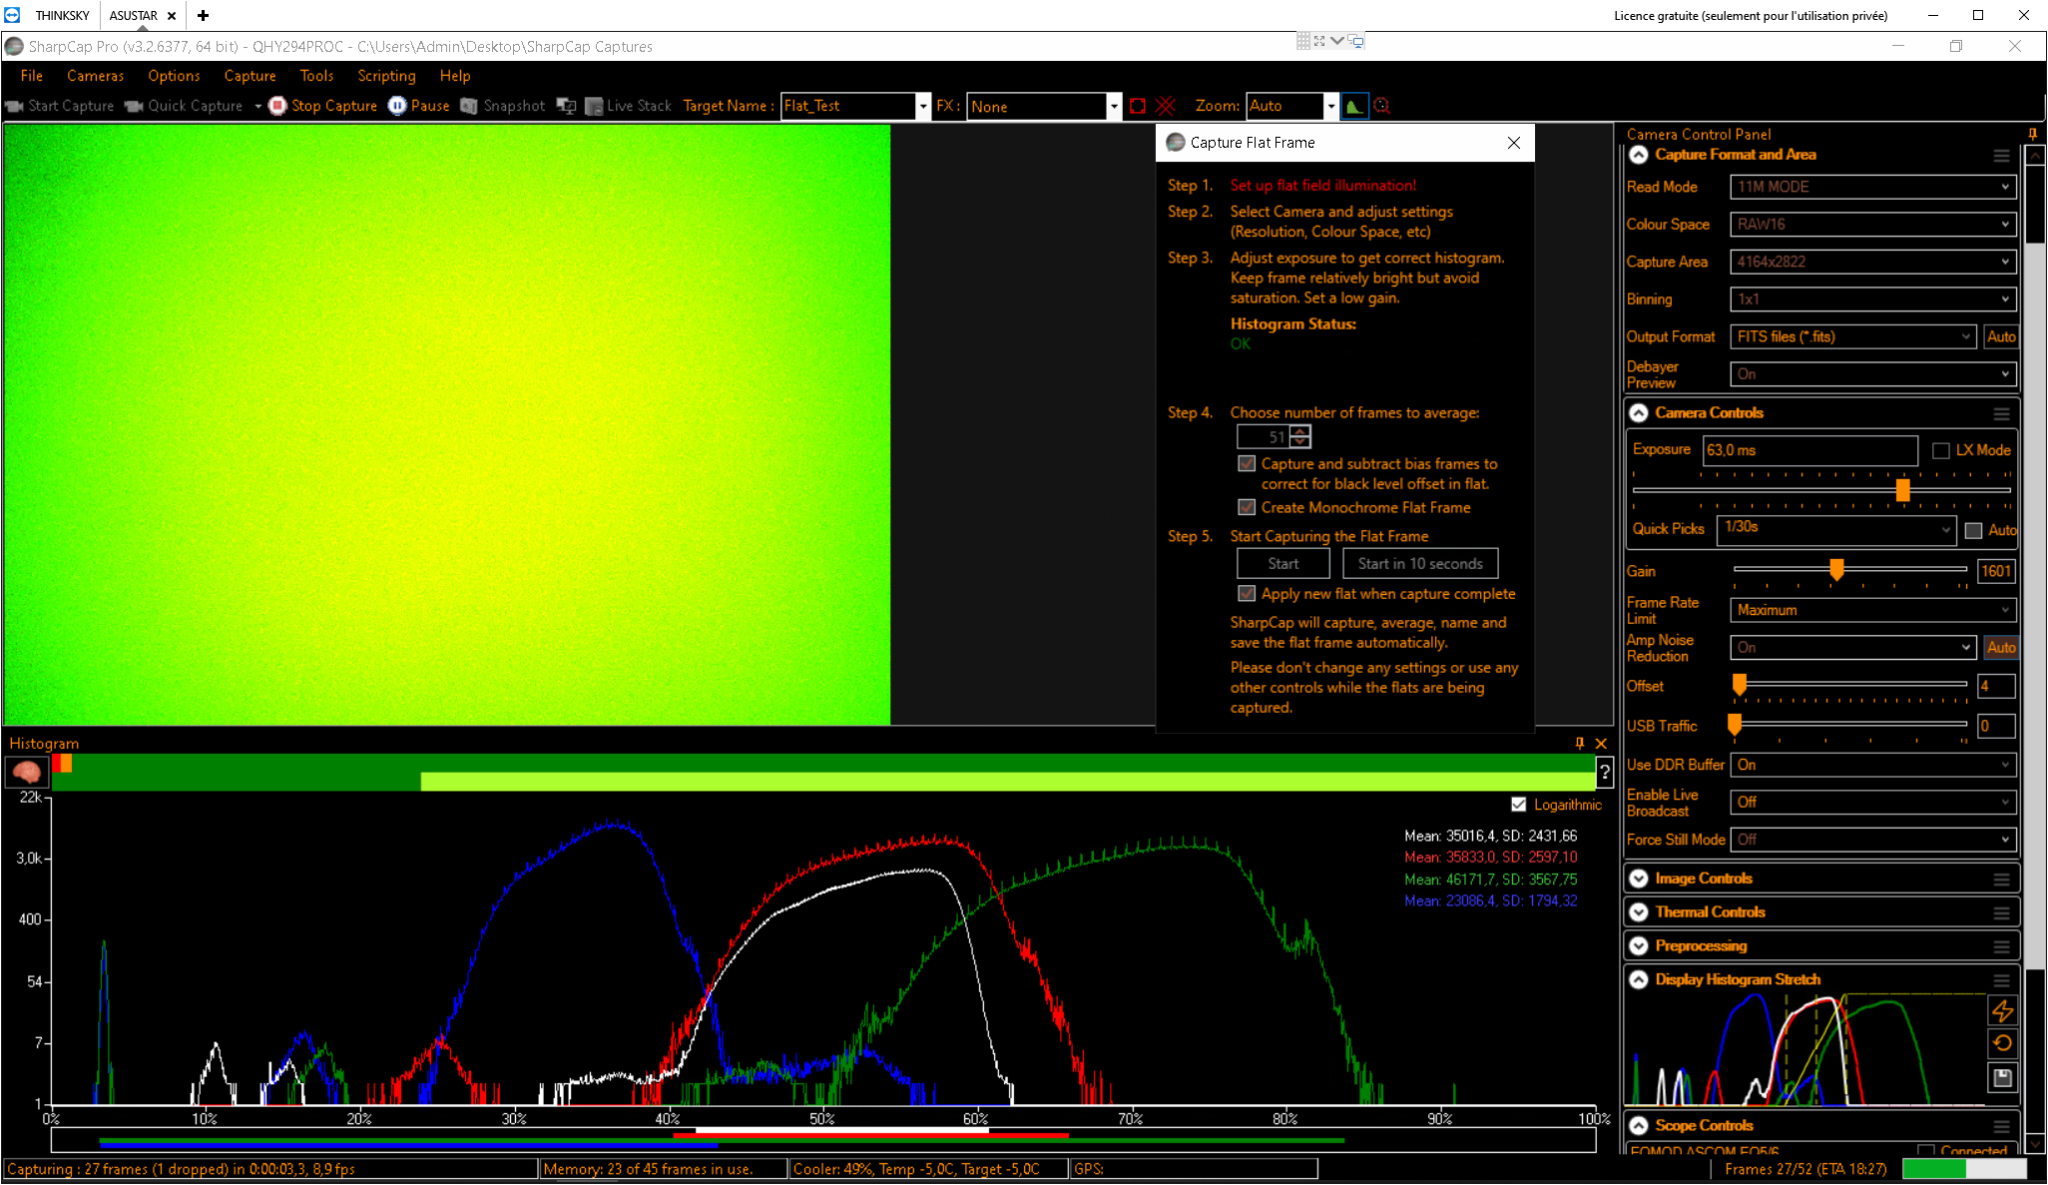Open the Read Mode dropdown

click(x=1873, y=187)
